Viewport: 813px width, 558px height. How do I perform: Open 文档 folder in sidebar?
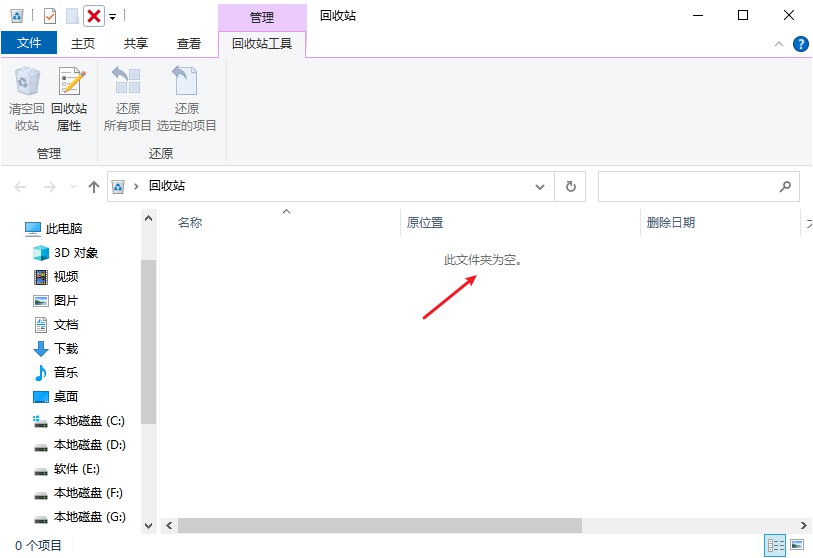pos(55,325)
